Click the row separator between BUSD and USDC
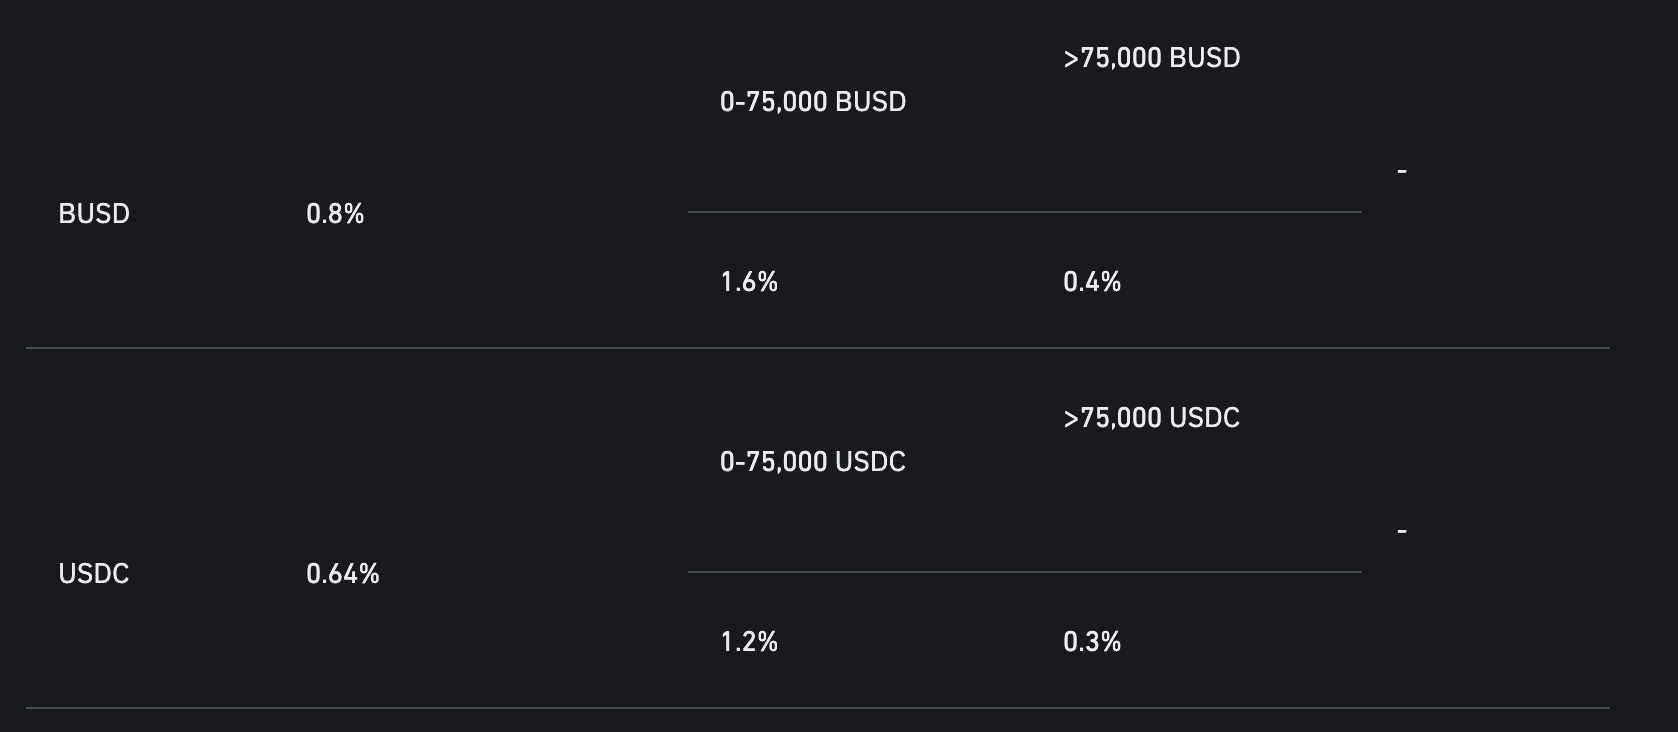 tap(818, 348)
